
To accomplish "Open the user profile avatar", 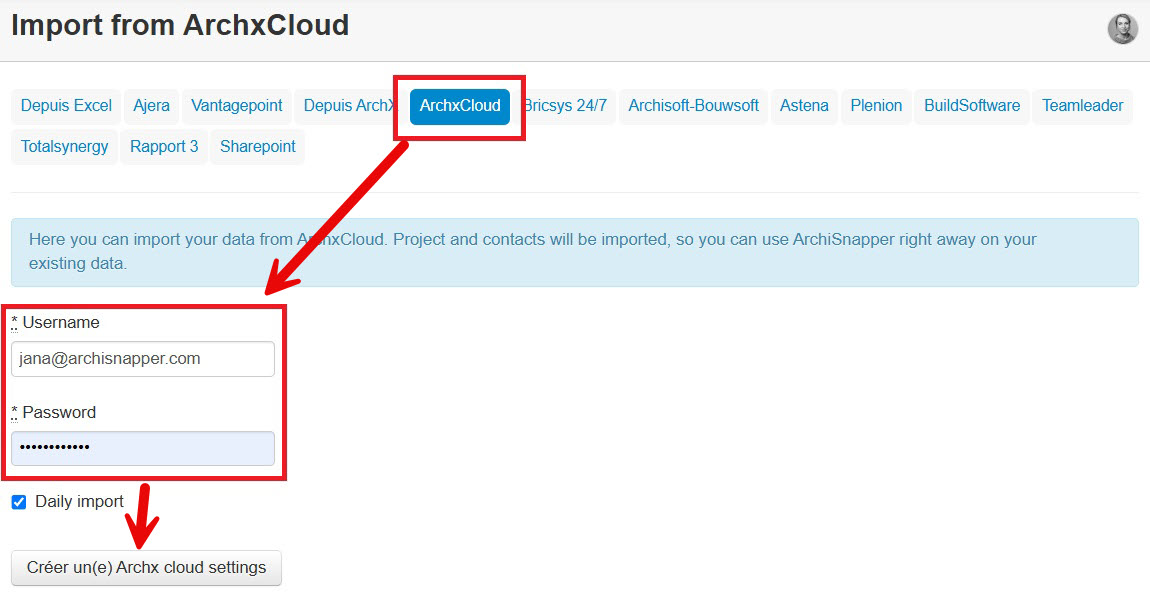I will pos(1122,29).
